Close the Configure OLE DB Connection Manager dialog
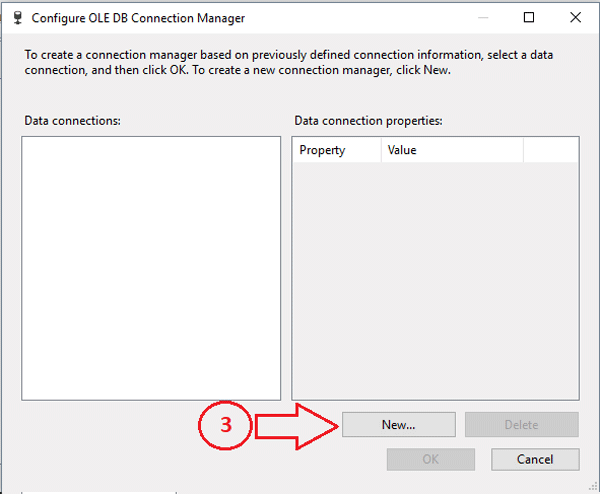 click(576, 17)
